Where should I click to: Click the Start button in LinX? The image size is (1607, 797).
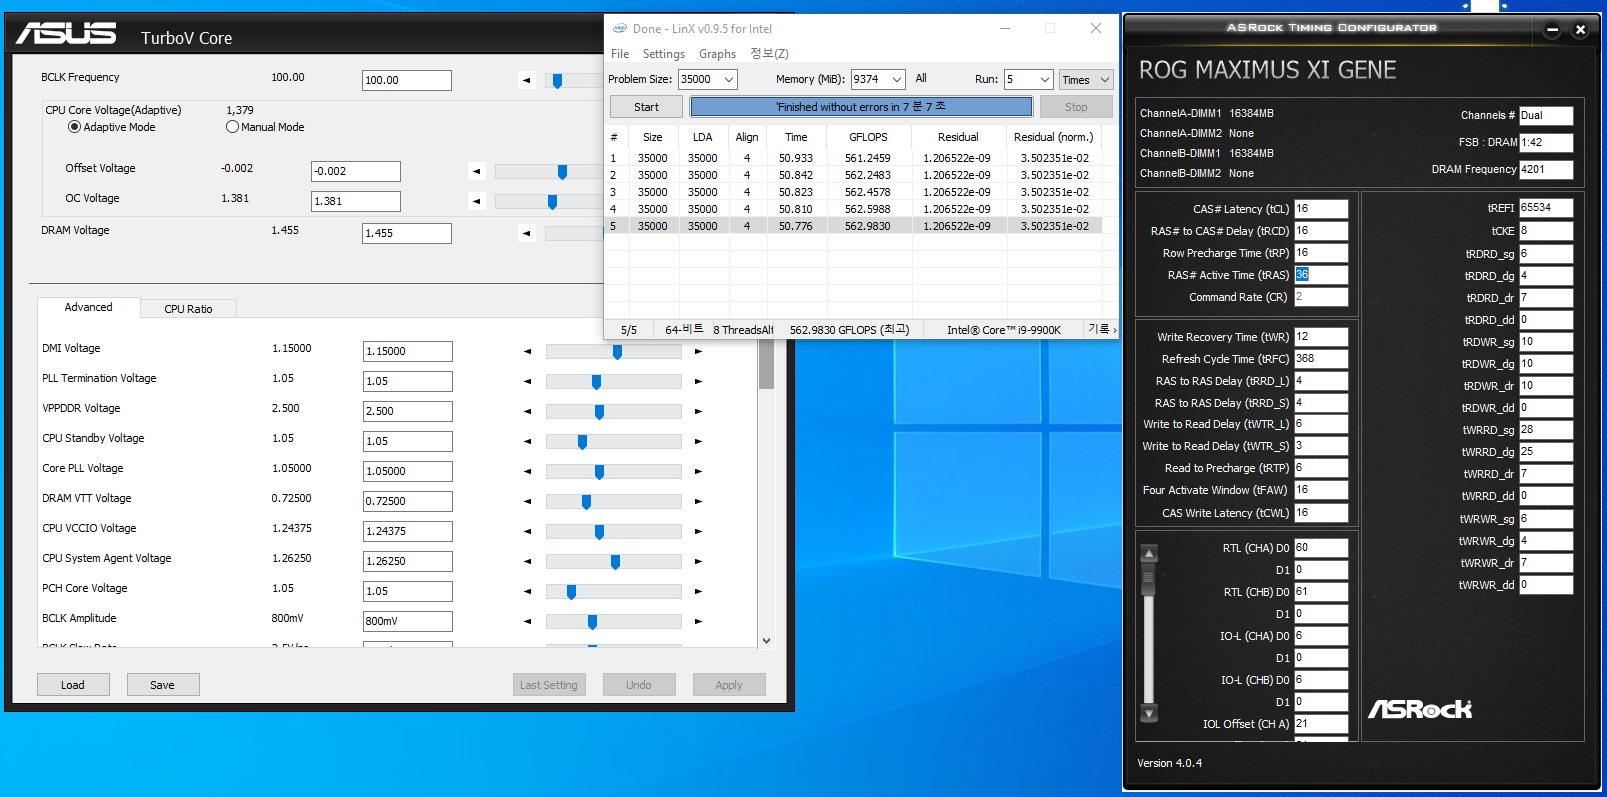point(646,107)
